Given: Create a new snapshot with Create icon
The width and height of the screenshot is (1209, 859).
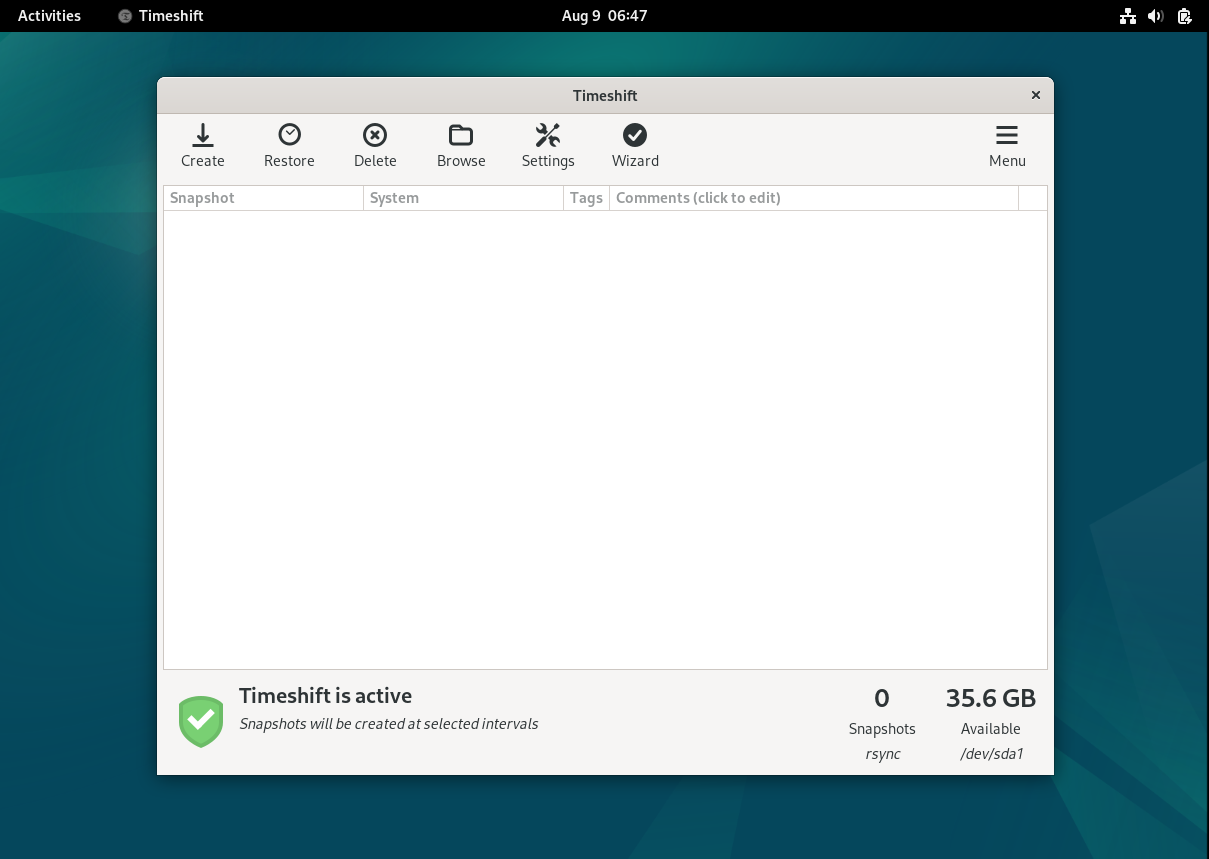Looking at the screenshot, I should coord(203,146).
